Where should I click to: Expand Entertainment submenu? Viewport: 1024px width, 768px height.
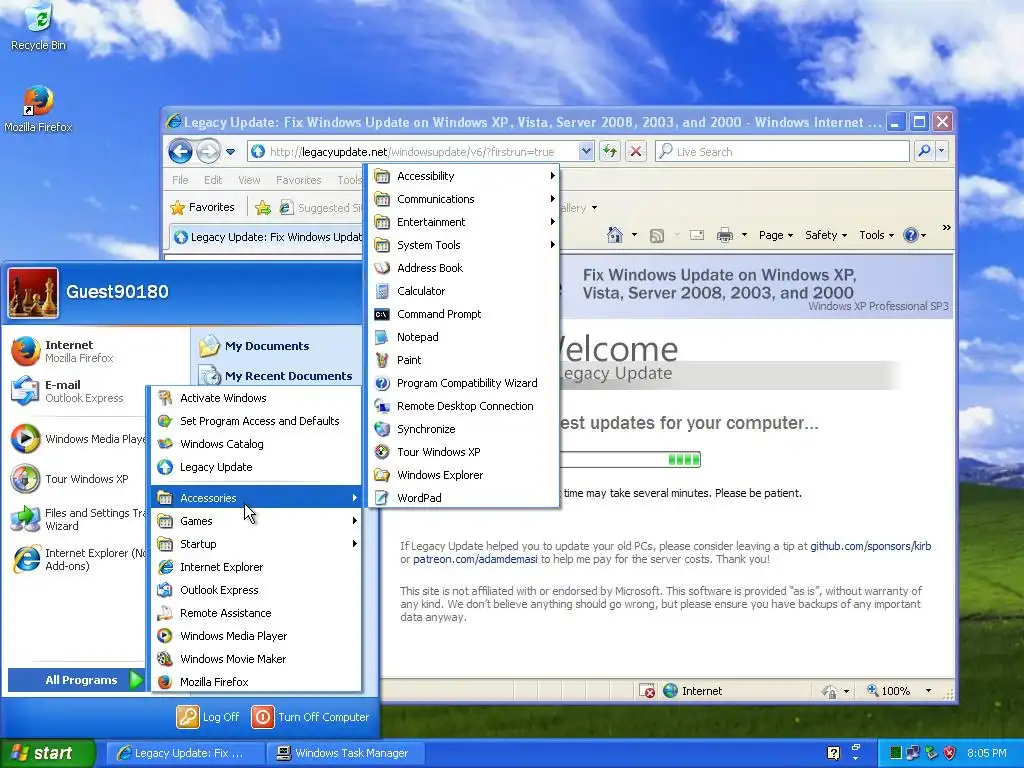tap(464, 222)
